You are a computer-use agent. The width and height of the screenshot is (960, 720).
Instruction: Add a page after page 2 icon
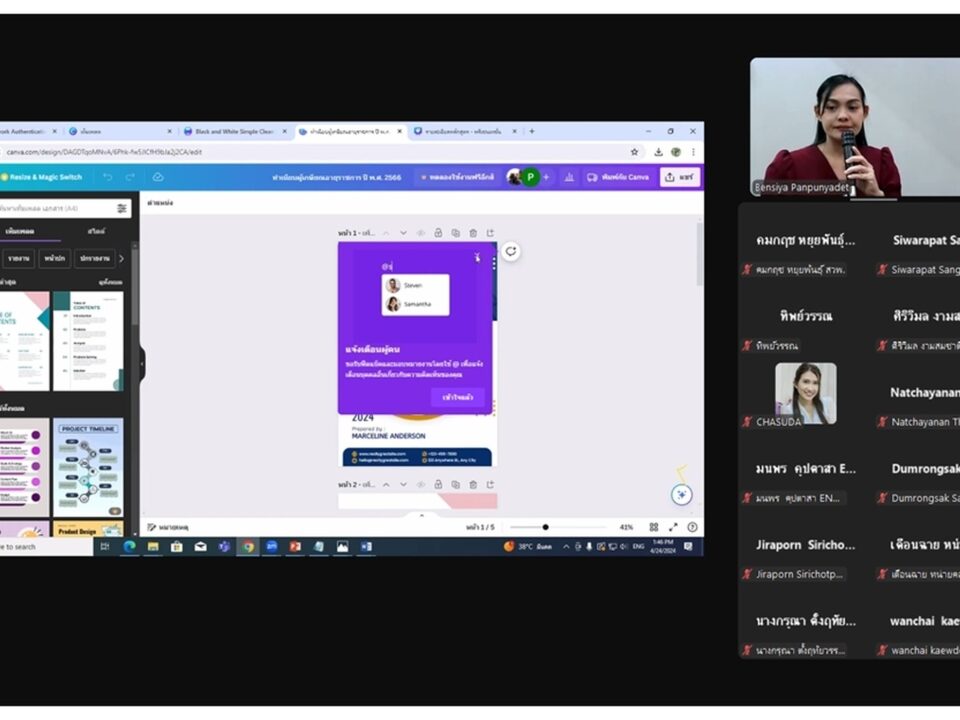tap(490, 484)
